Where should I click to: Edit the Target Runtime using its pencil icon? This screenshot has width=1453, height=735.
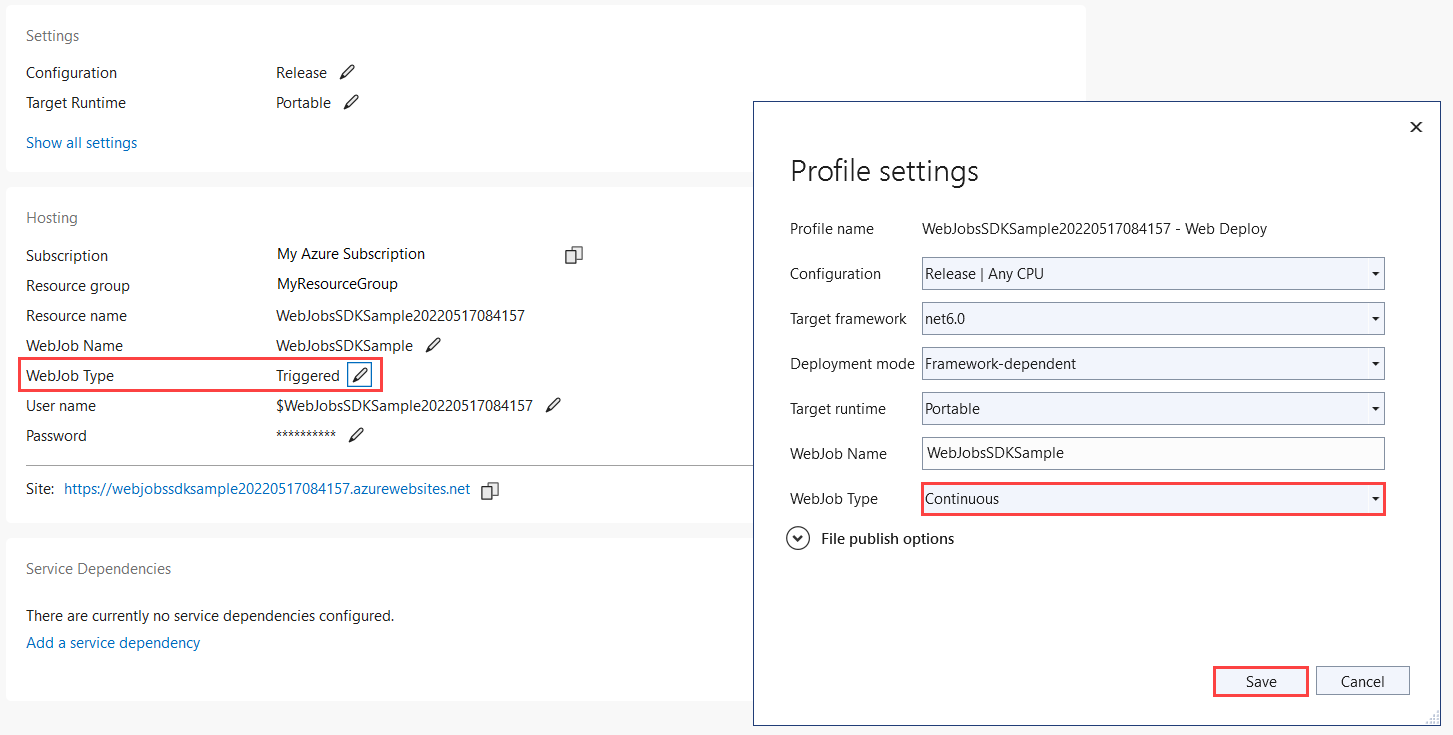click(351, 102)
